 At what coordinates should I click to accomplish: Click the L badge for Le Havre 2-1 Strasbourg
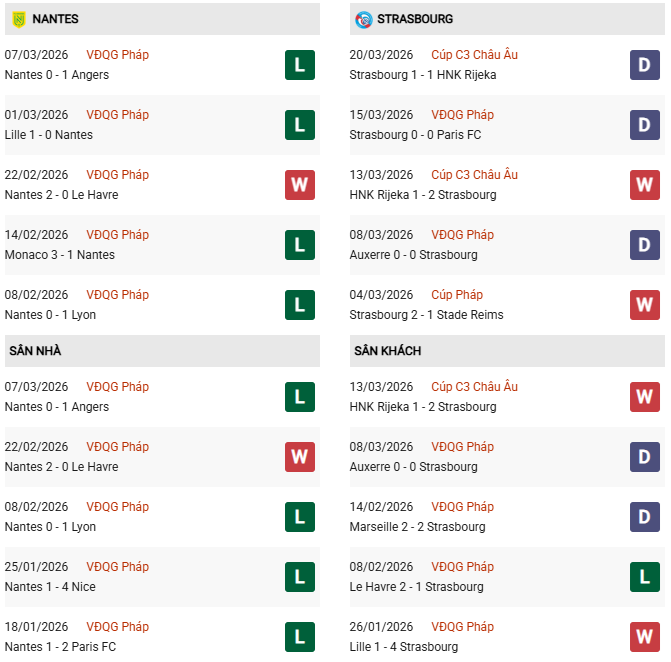click(645, 577)
